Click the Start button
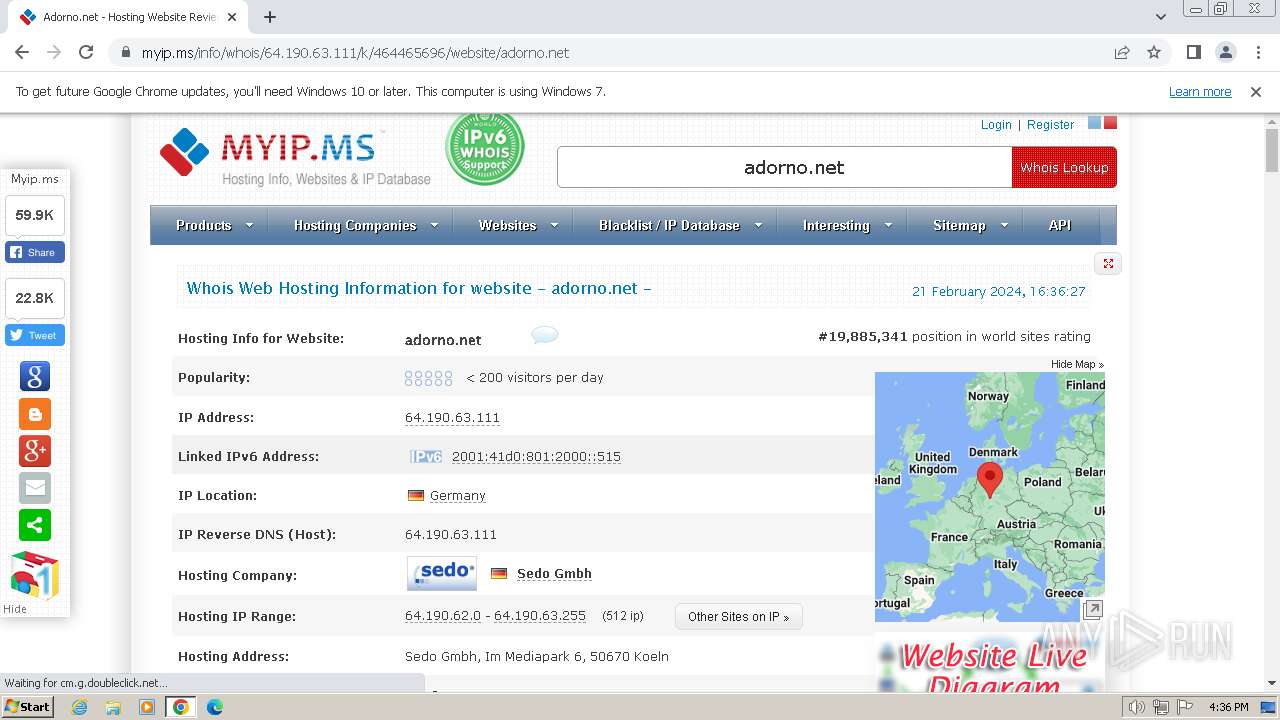The width and height of the screenshot is (1280, 720). coord(28,707)
